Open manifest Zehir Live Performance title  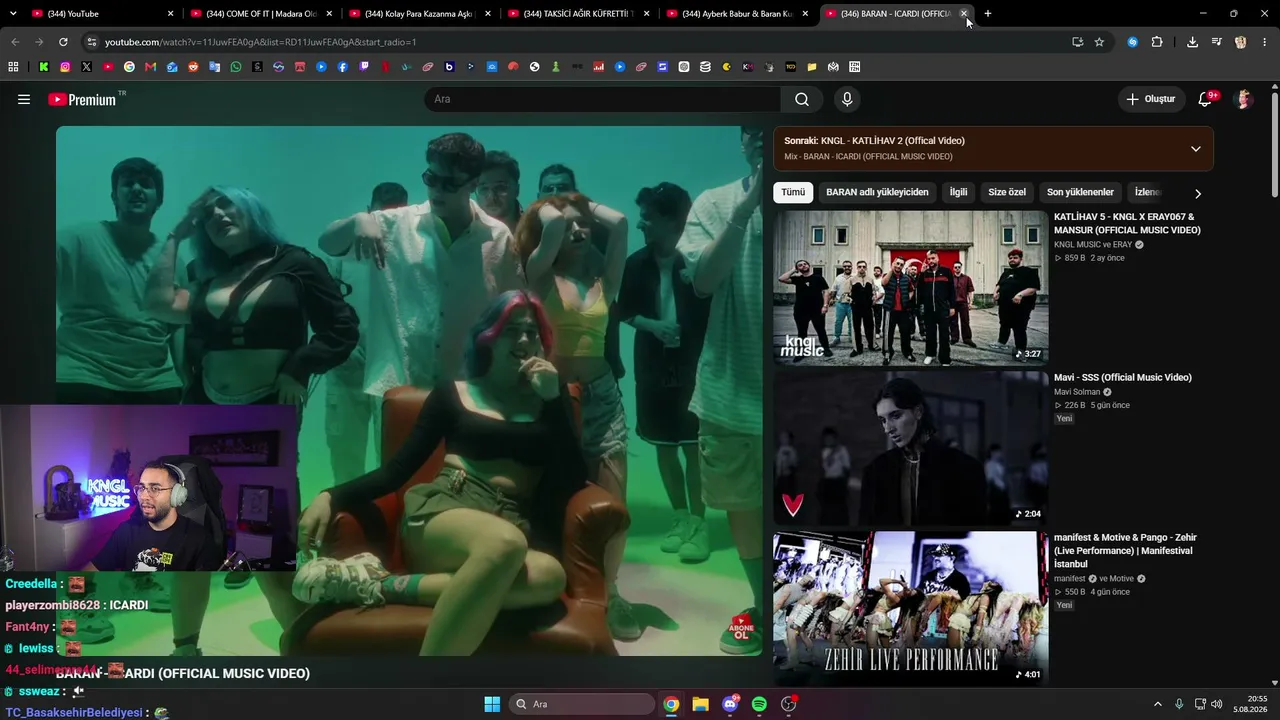pos(1125,551)
